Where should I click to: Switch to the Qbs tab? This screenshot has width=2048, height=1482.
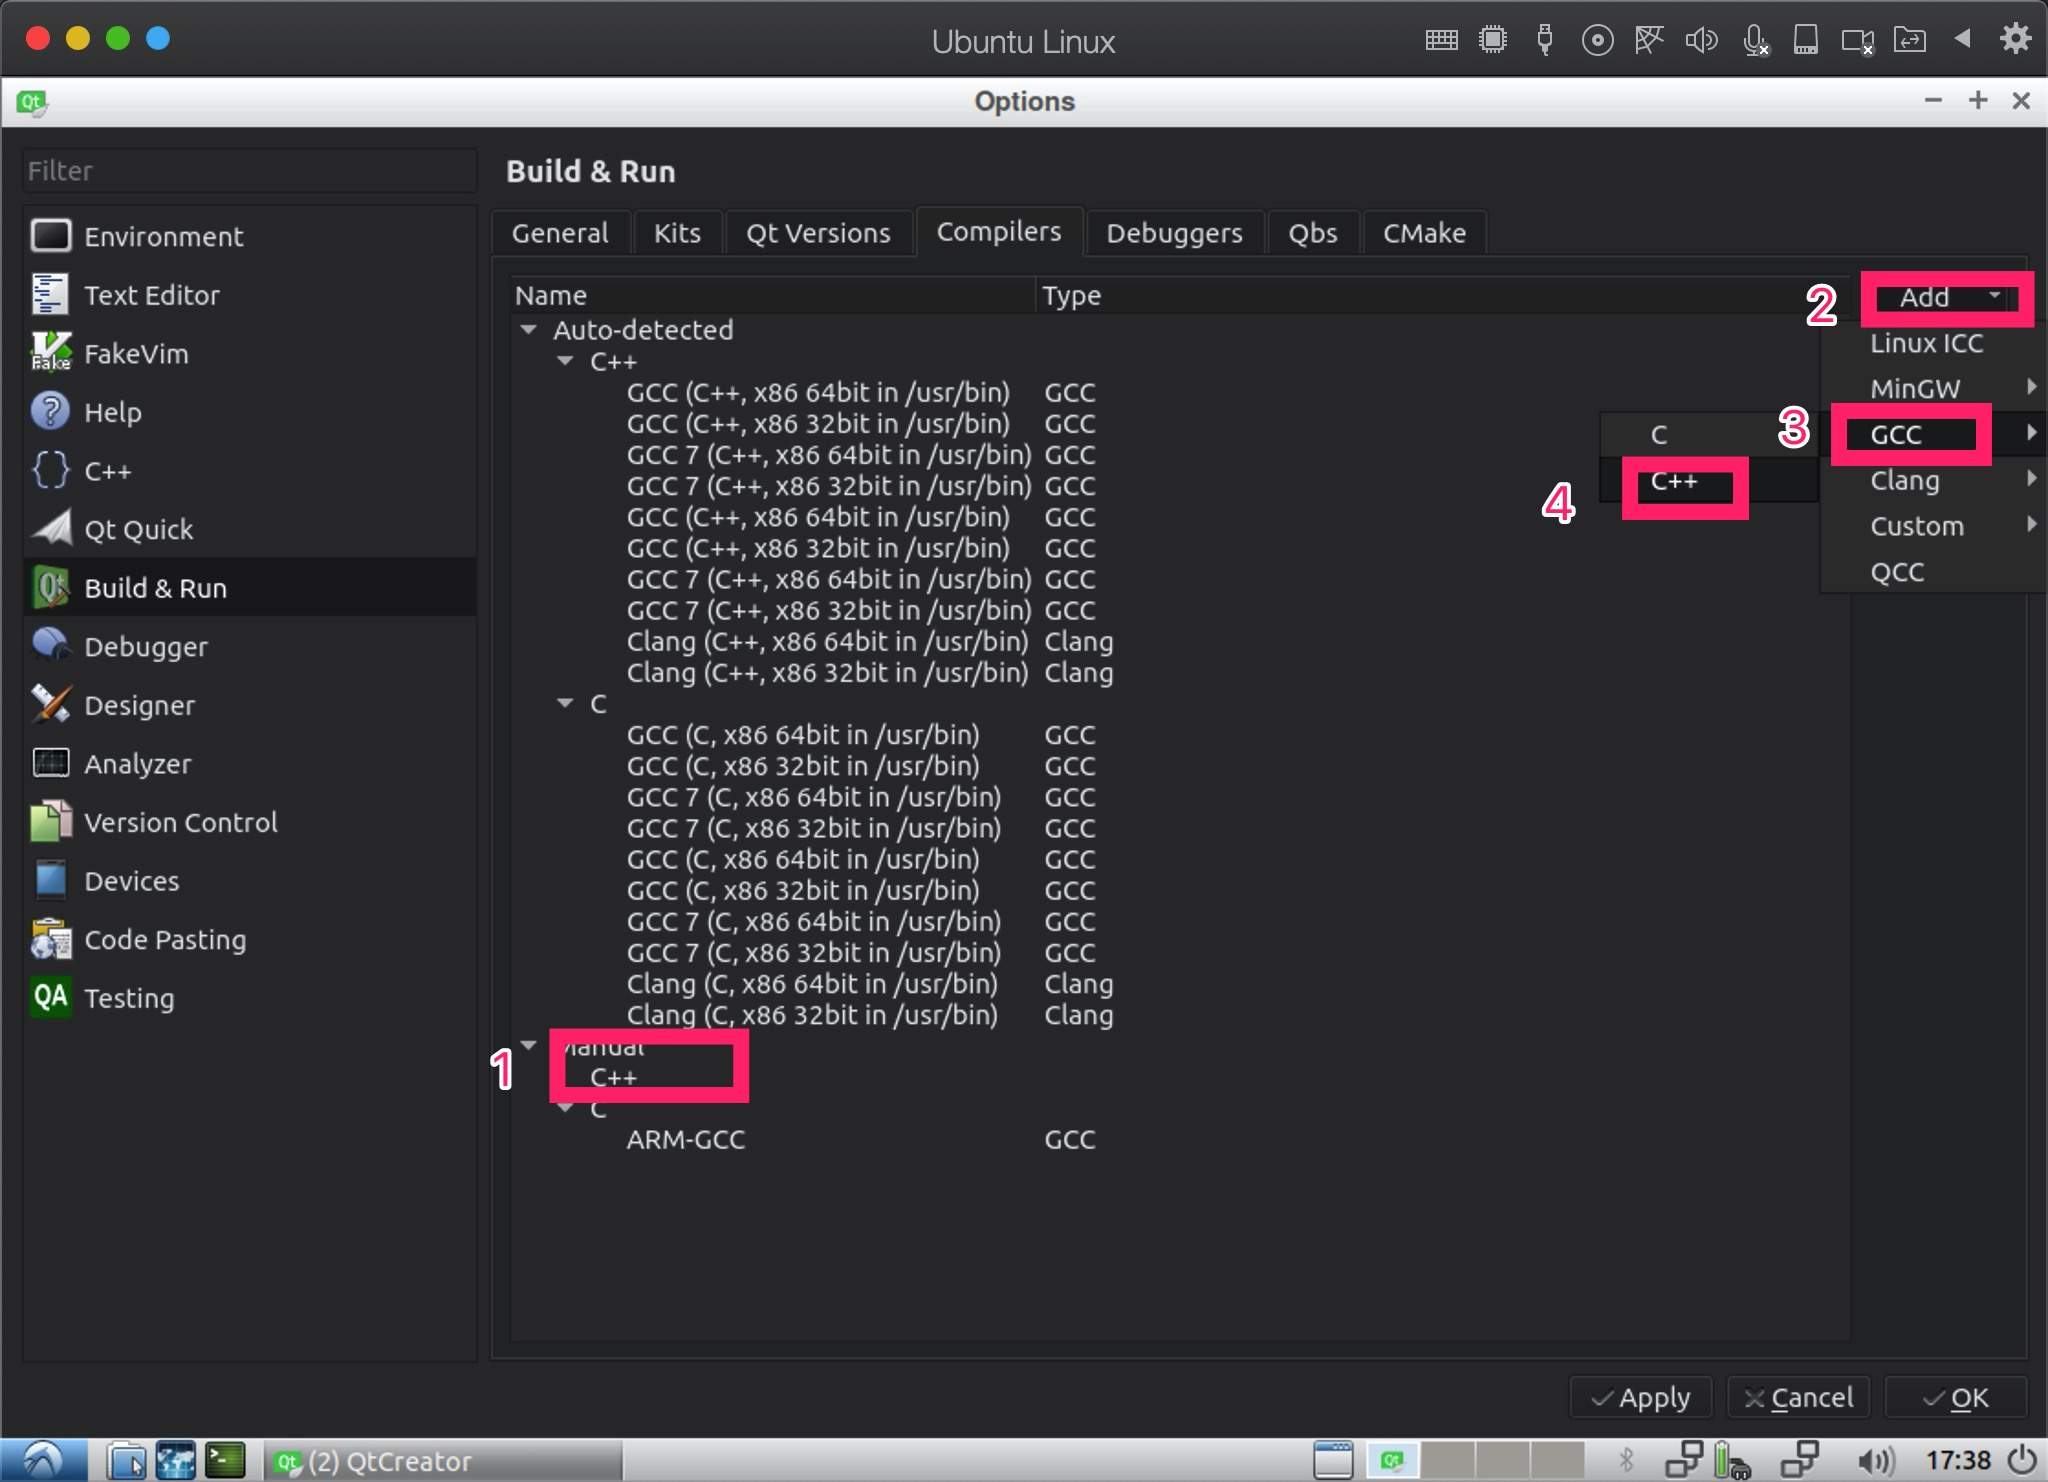tap(1313, 233)
